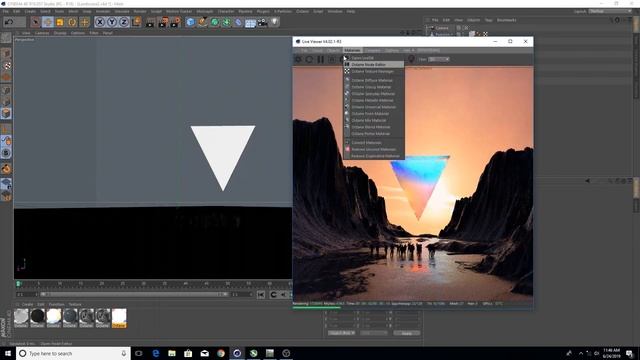Click the timeline start frame field

(27, 294)
